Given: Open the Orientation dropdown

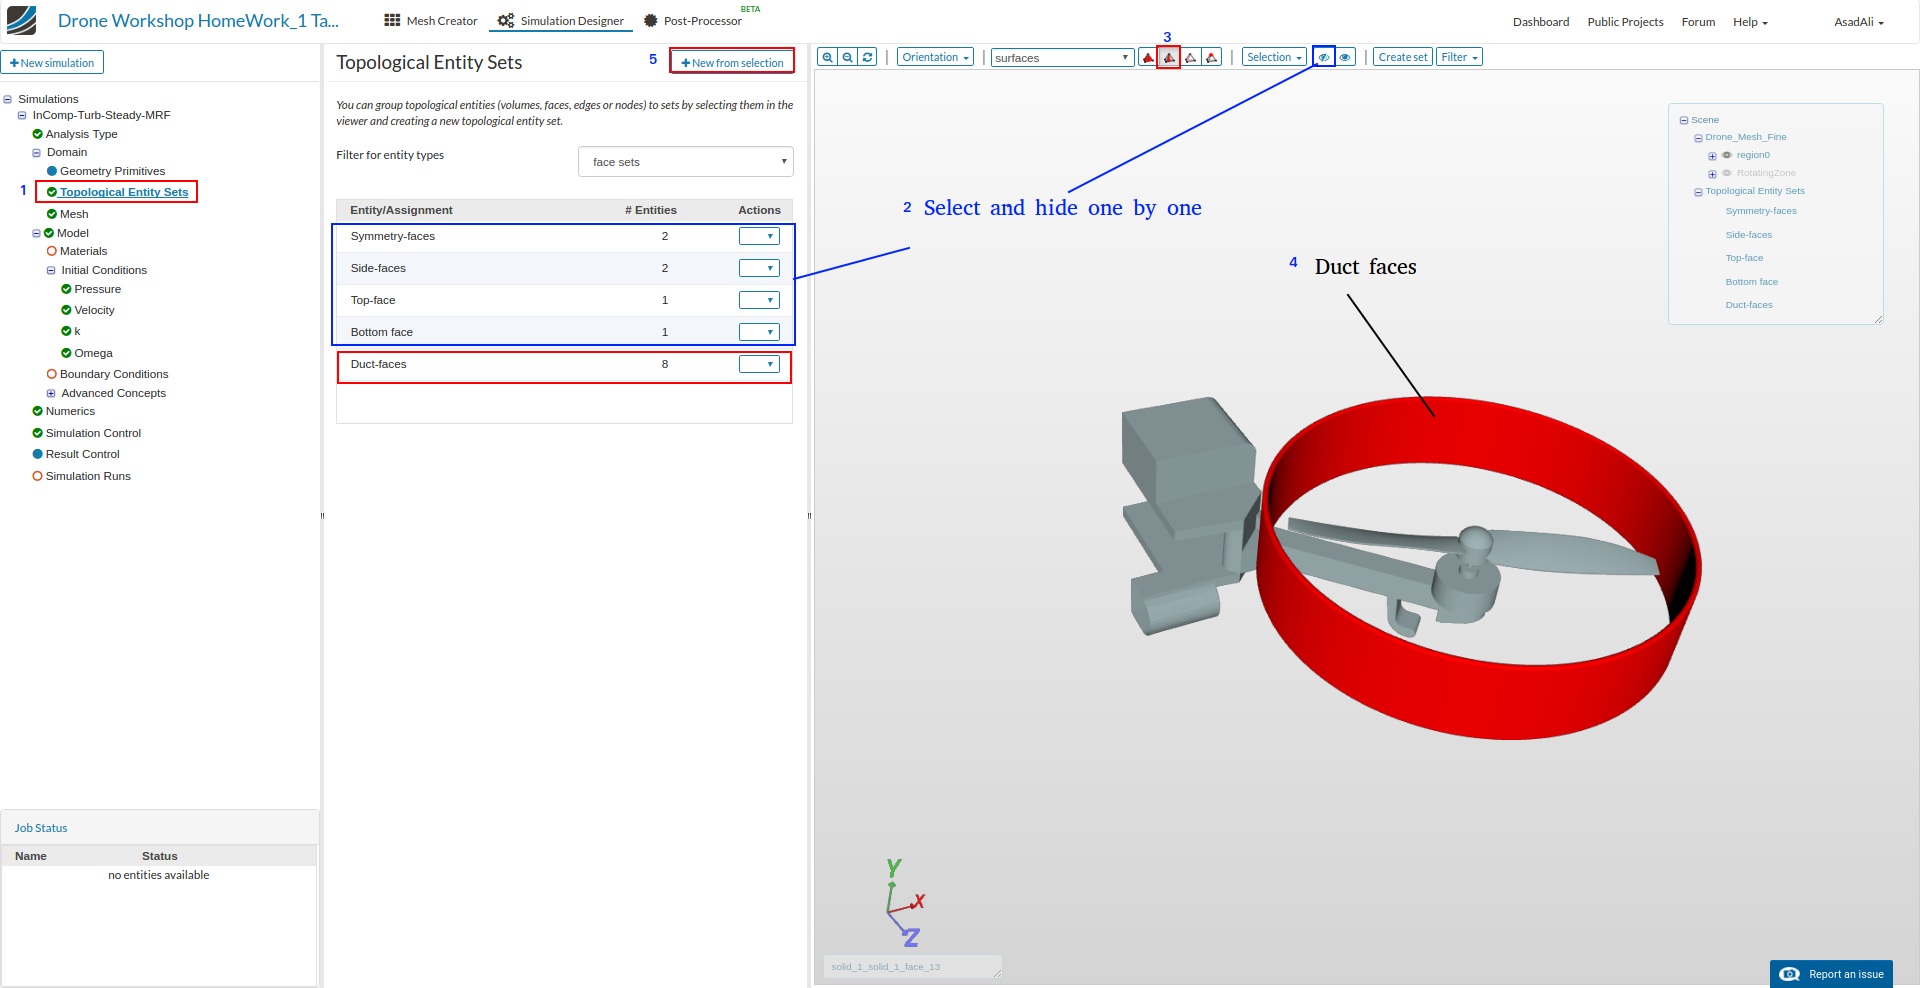Looking at the screenshot, I should [x=936, y=57].
